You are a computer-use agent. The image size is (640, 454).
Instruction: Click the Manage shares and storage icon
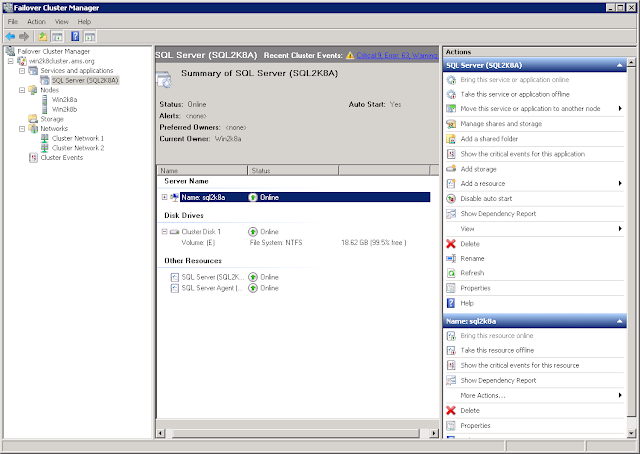click(x=451, y=124)
